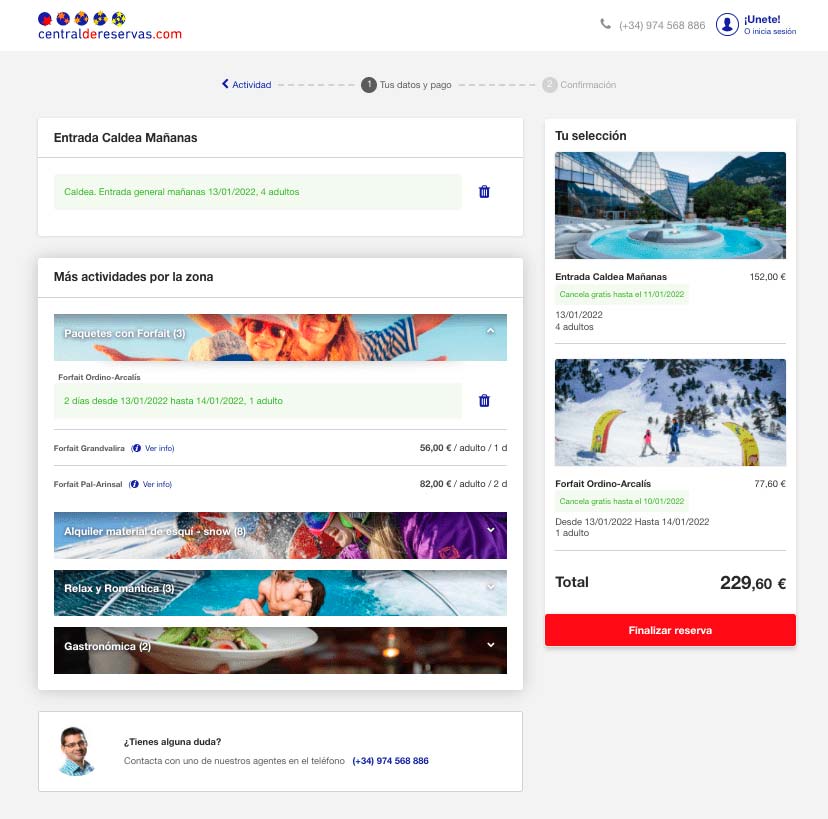Click the Entrada Caldea Mañanas panel heading
Image resolution: width=828 pixels, height=819 pixels.
126,138
